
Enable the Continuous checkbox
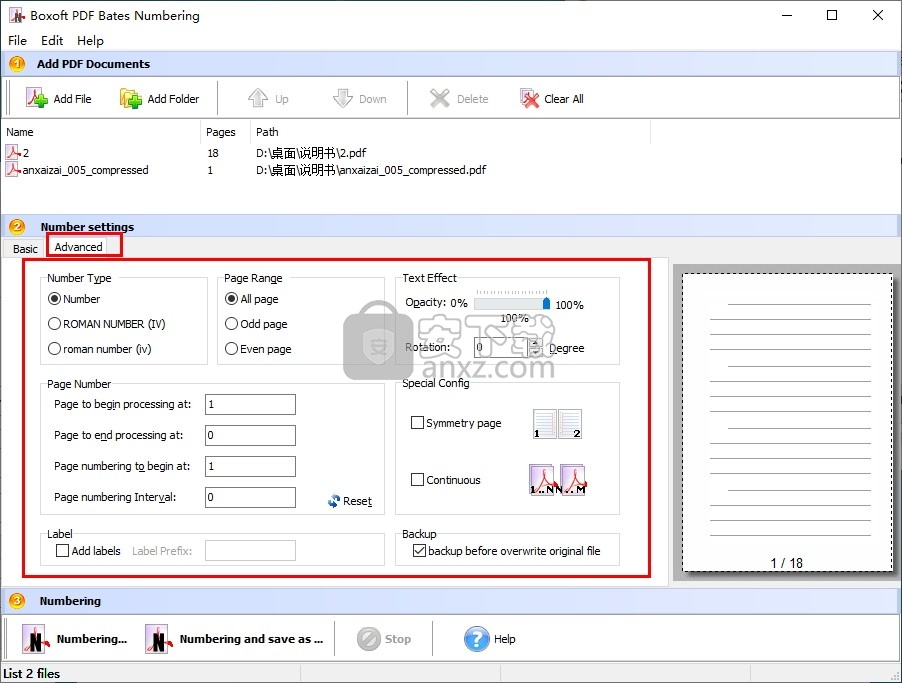coord(418,479)
